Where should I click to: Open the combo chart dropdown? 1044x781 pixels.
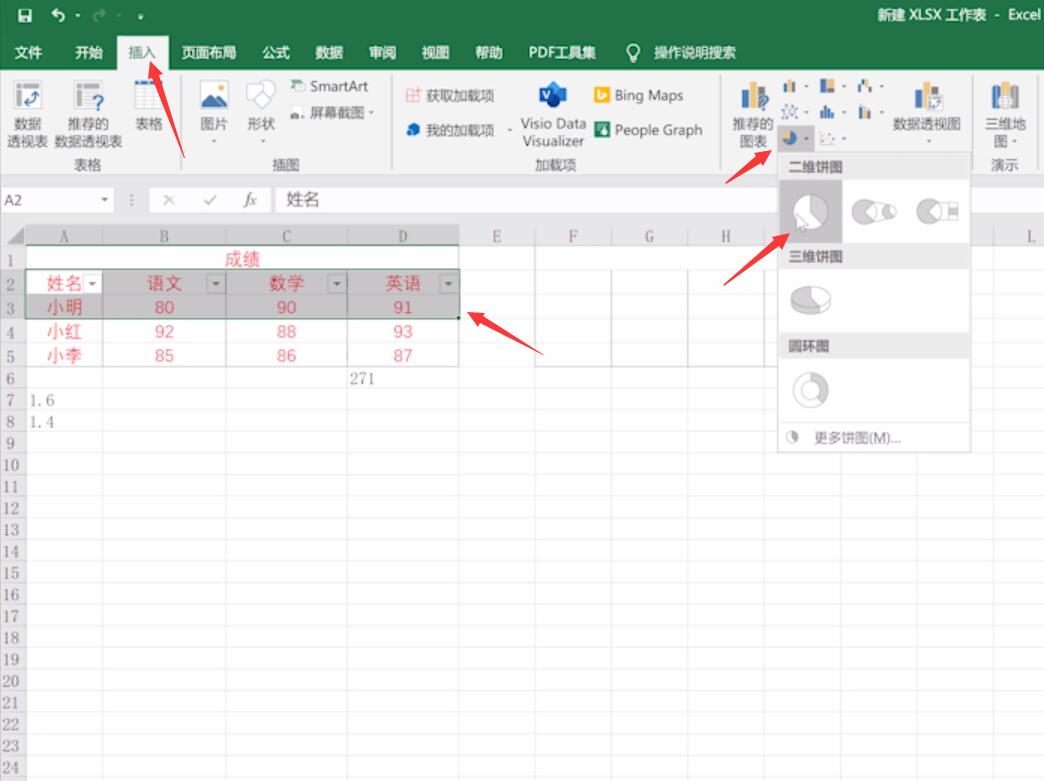click(x=870, y=112)
